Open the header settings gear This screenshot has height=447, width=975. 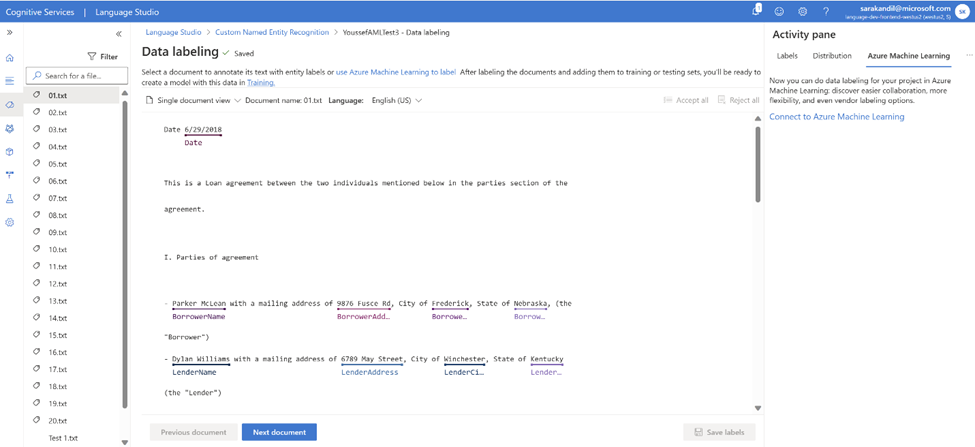[x=803, y=11]
